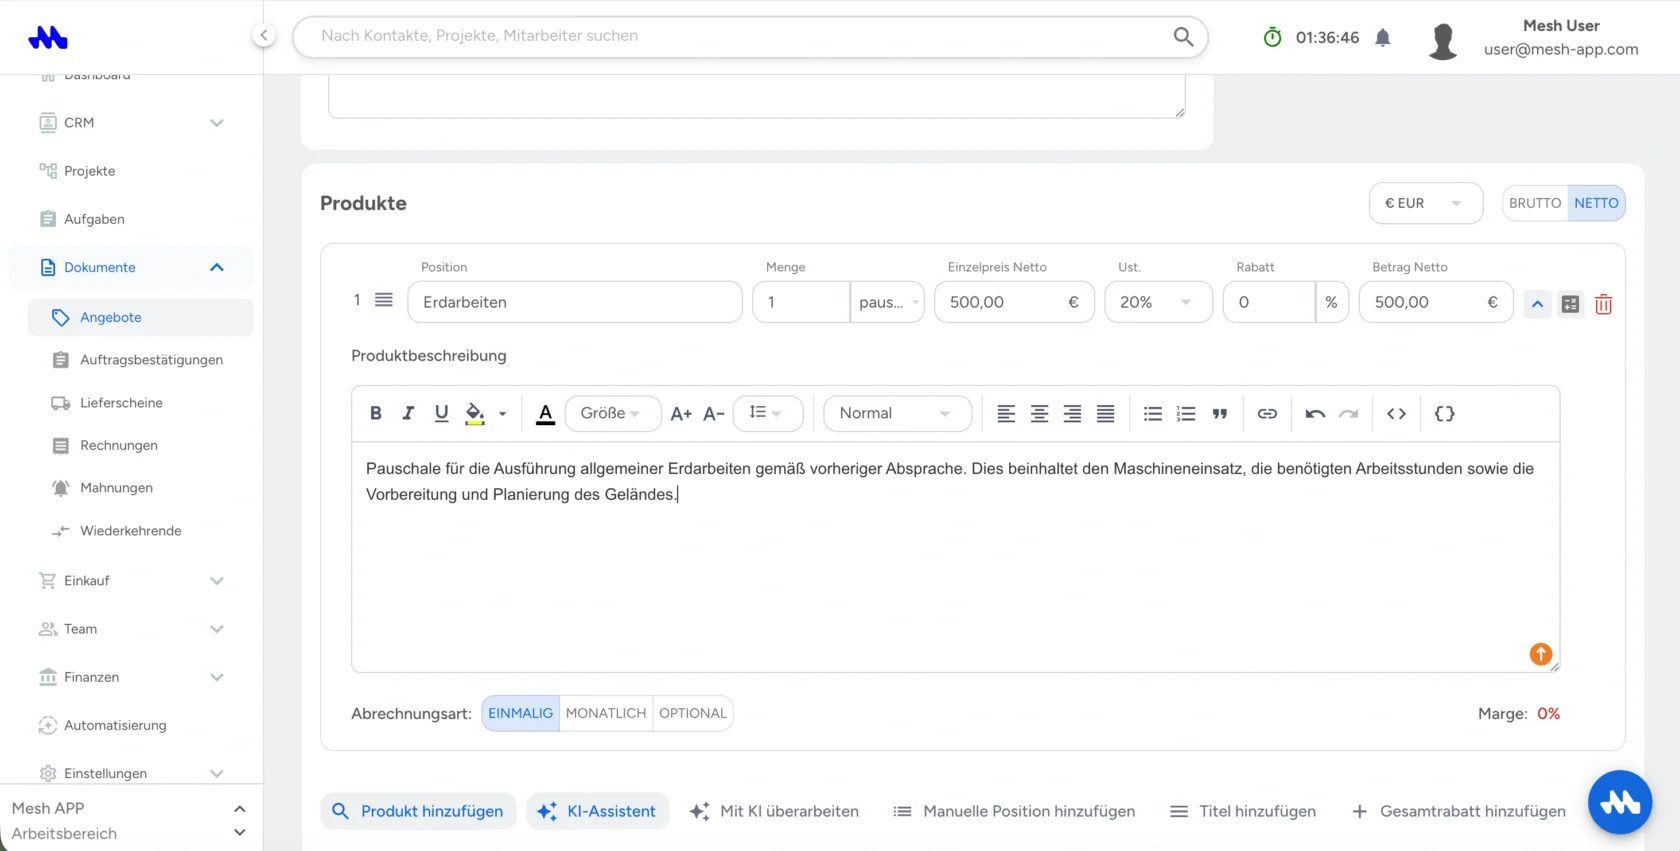Switch price mode to BRUTTO
The width and height of the screenshot is (1680, 851).
coord(1535,203)
